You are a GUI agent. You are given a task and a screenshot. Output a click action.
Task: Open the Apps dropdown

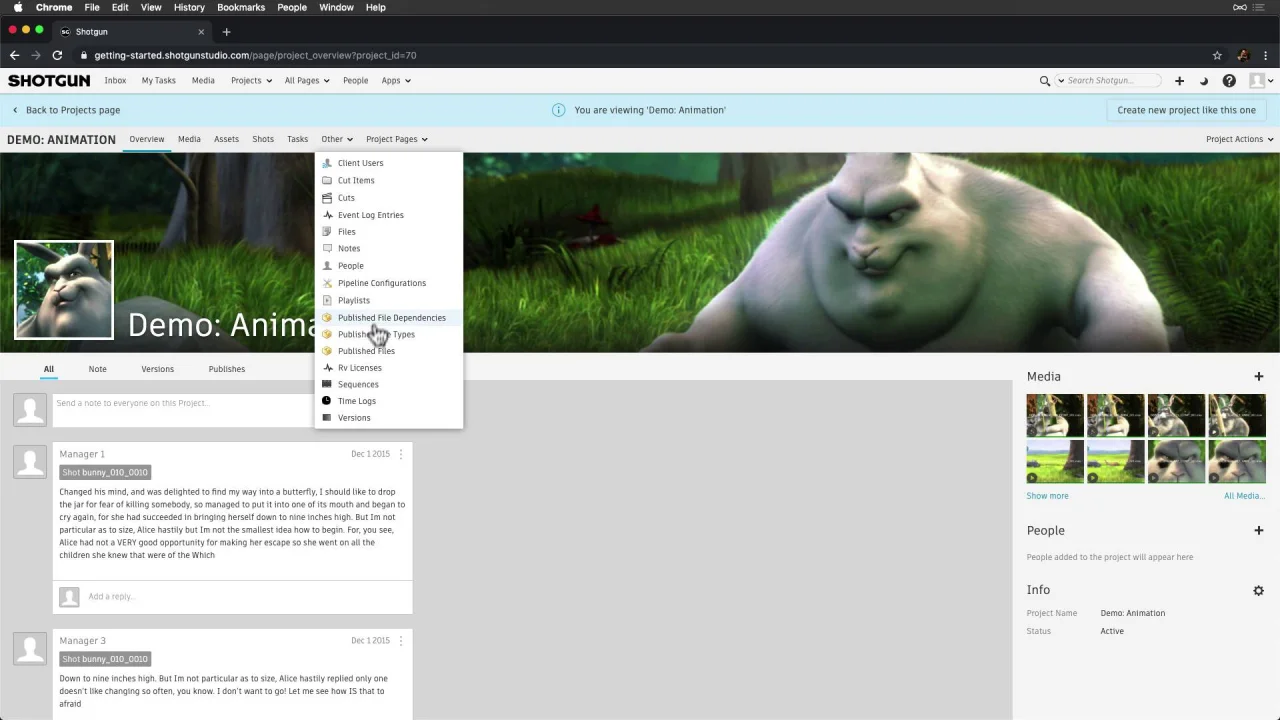(396, 81)
